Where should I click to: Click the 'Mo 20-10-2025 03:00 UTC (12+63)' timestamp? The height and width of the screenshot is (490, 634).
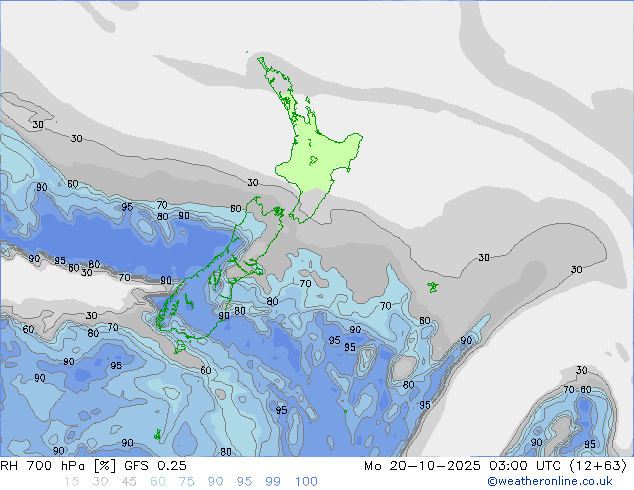[495, 466]
